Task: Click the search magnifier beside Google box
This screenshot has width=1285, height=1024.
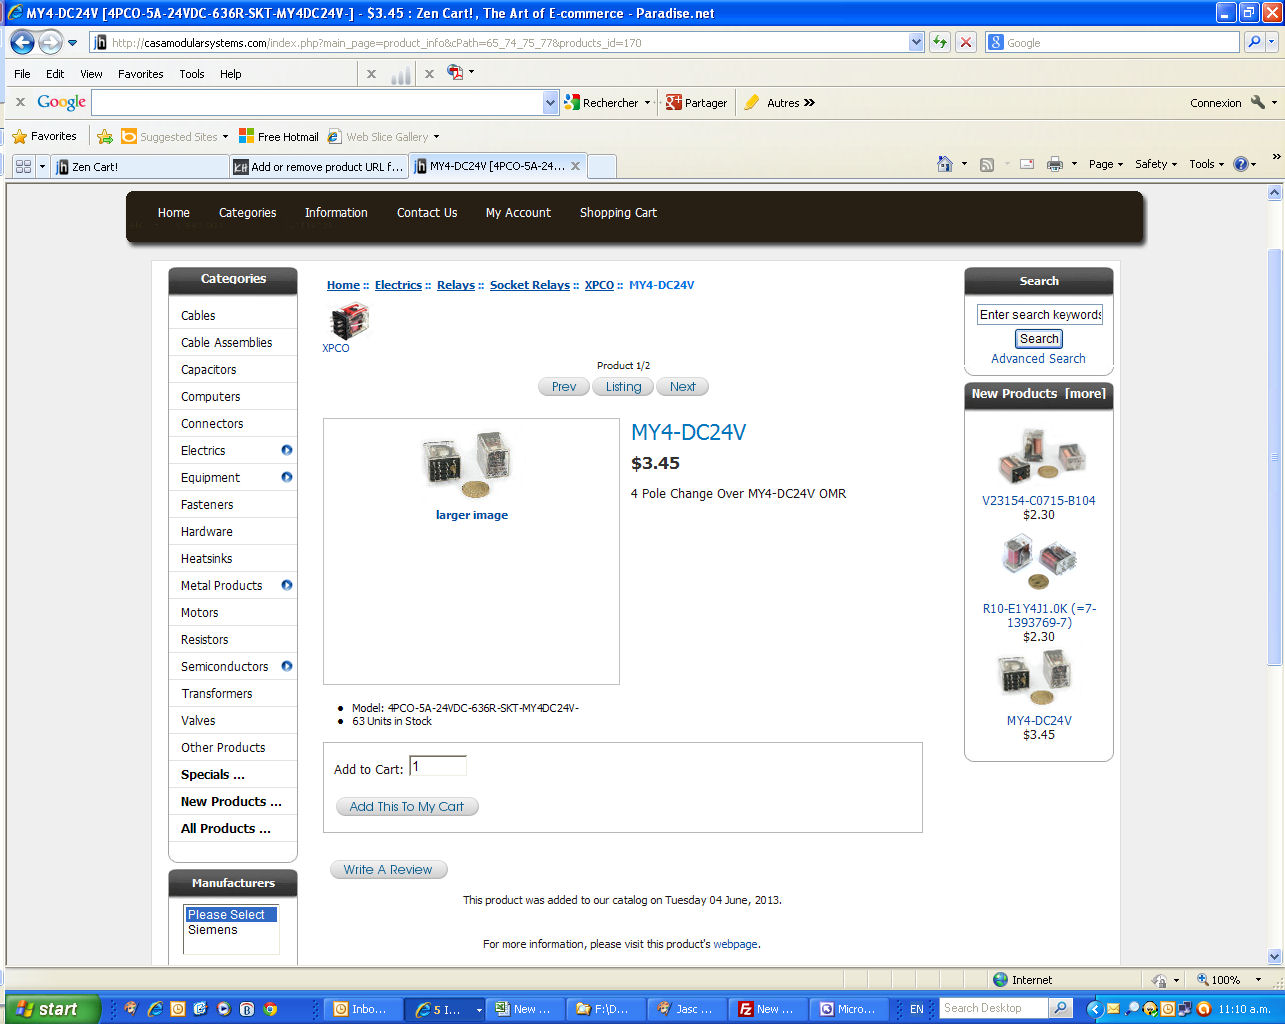Action: point(1254,42)
